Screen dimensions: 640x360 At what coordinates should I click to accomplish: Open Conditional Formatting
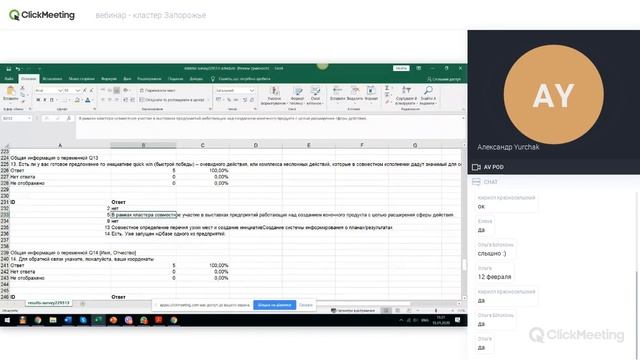point(274,96)
